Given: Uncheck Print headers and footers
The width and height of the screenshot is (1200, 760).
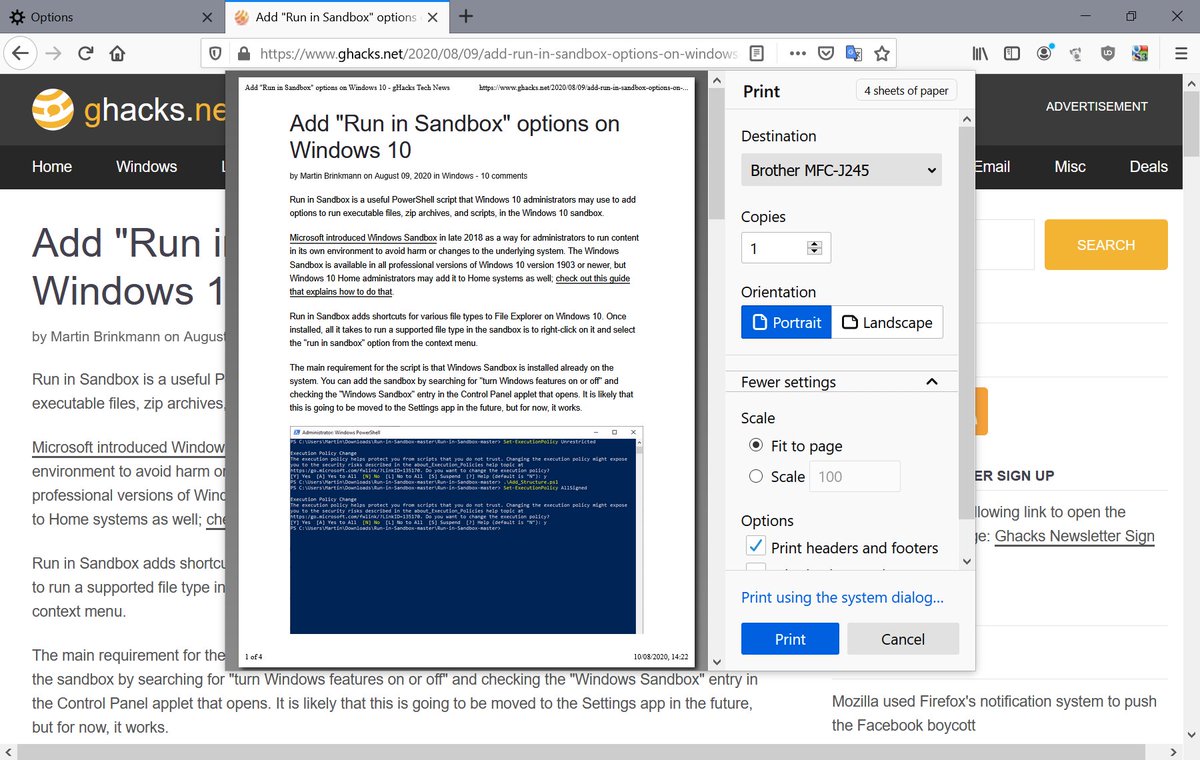Looking at the screenshot, I should [x=756, y=547].
